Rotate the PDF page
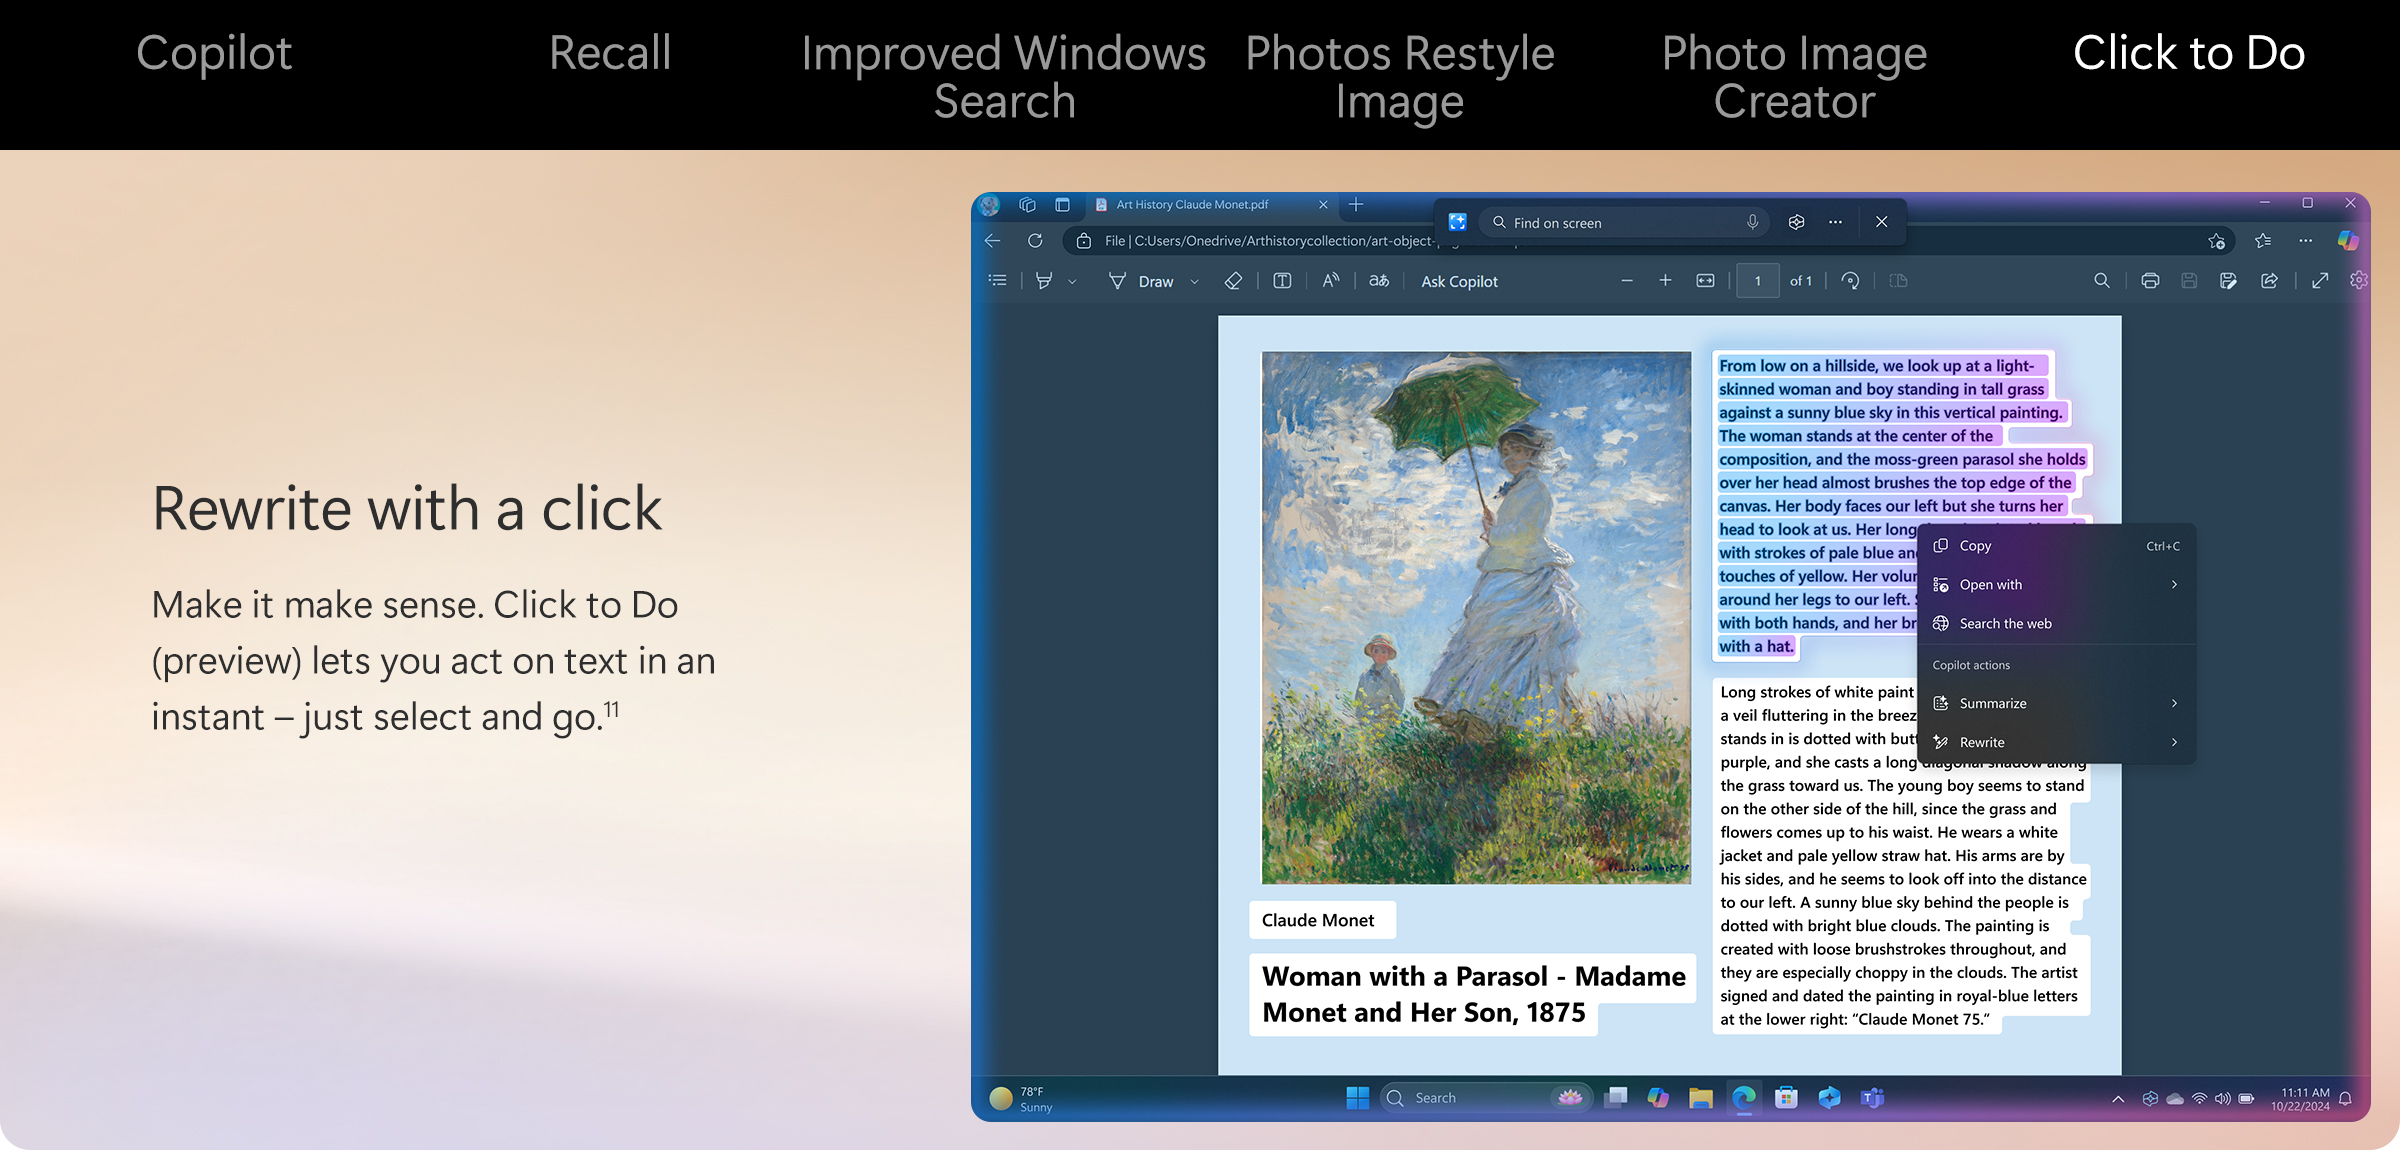The width and height of the screenshot is (2400, 1150). (1850, 281)
